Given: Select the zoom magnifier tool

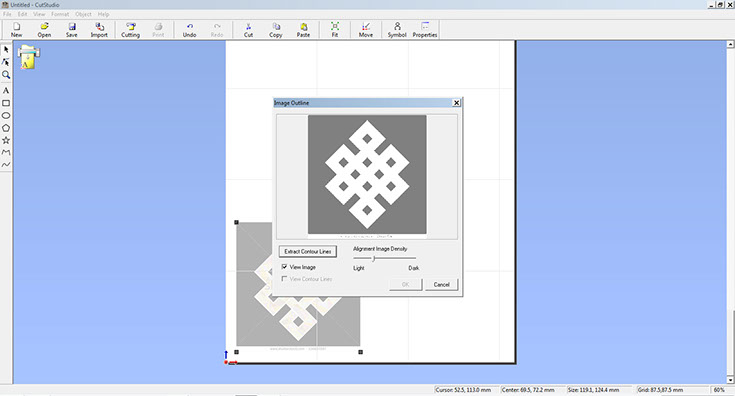Looking at the screenshot, I should [6, 75].
